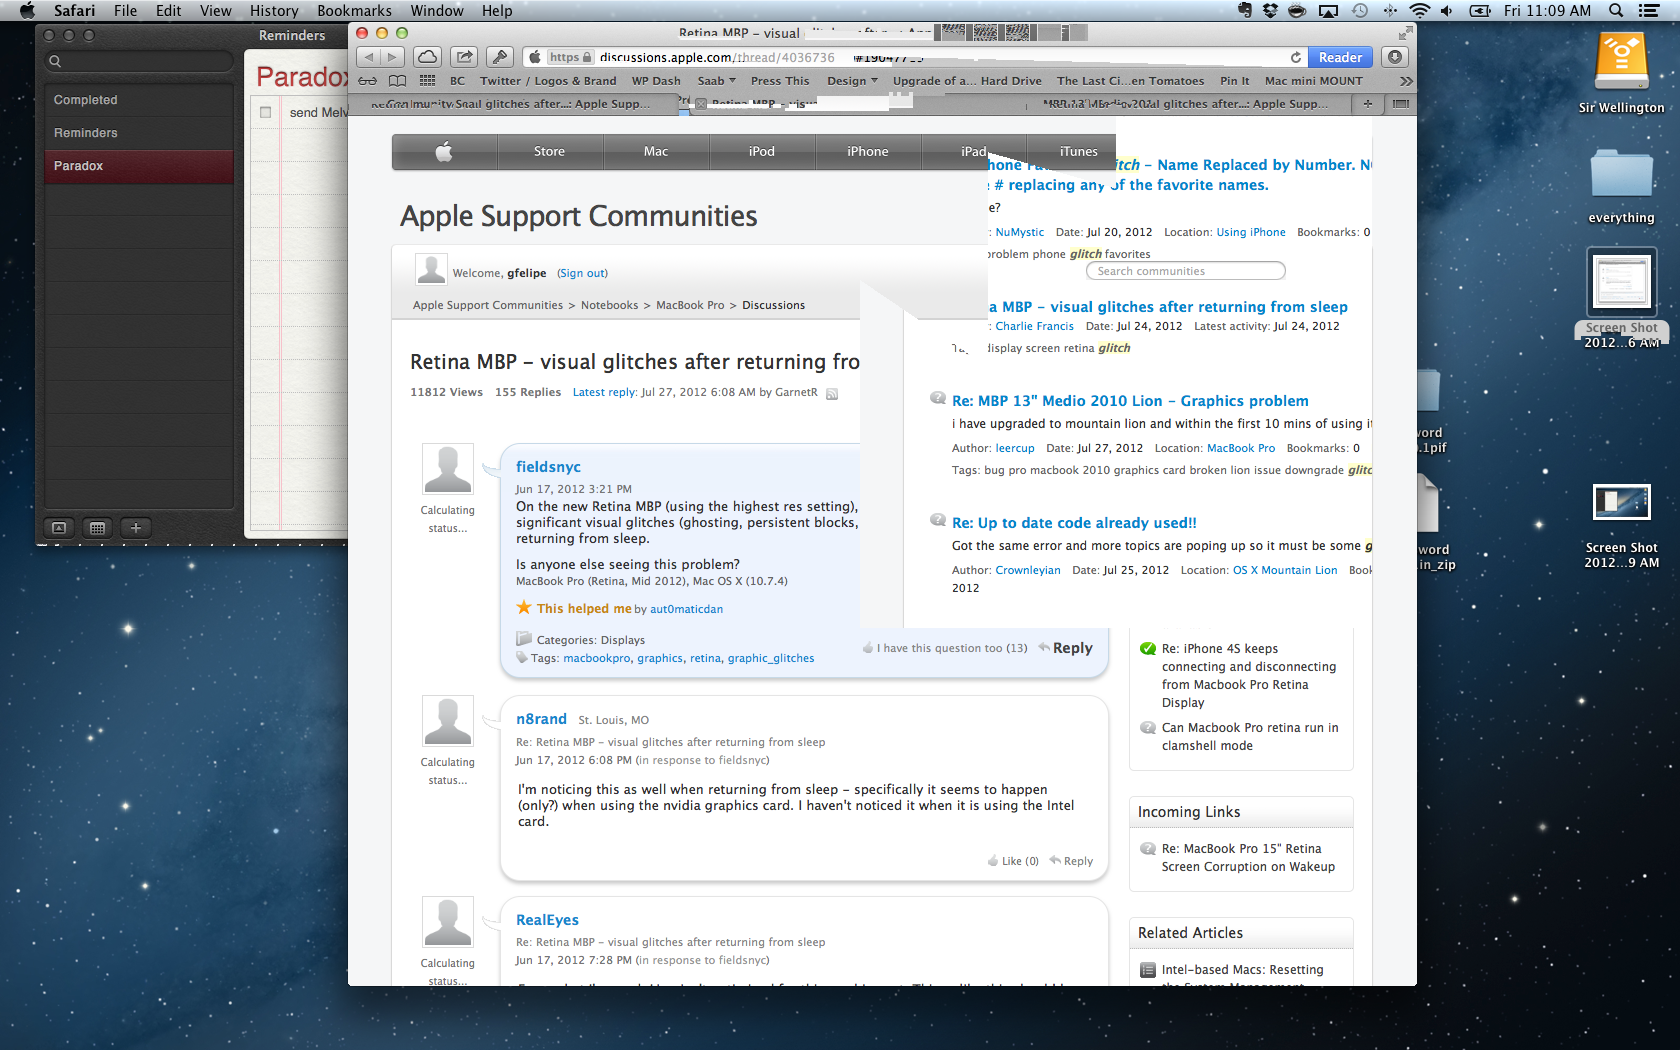Click the Sign out link

582,273
